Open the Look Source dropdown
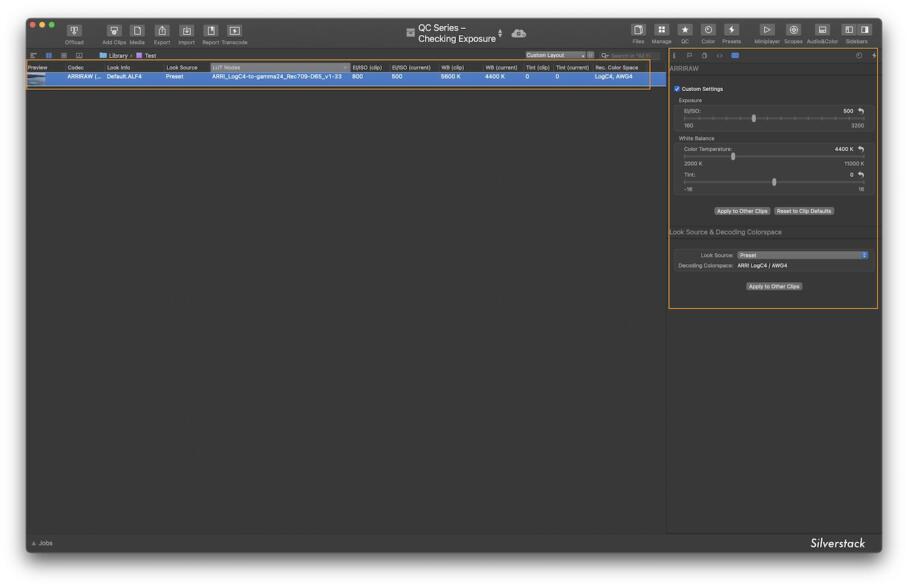 point(802,255)
